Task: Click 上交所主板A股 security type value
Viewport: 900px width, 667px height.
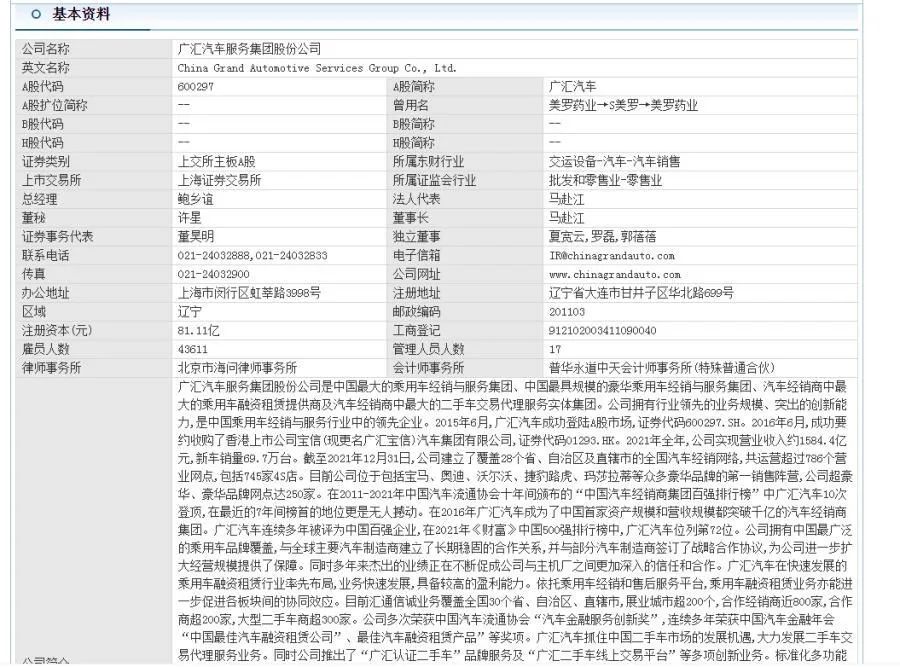Action: pos(216,162)
